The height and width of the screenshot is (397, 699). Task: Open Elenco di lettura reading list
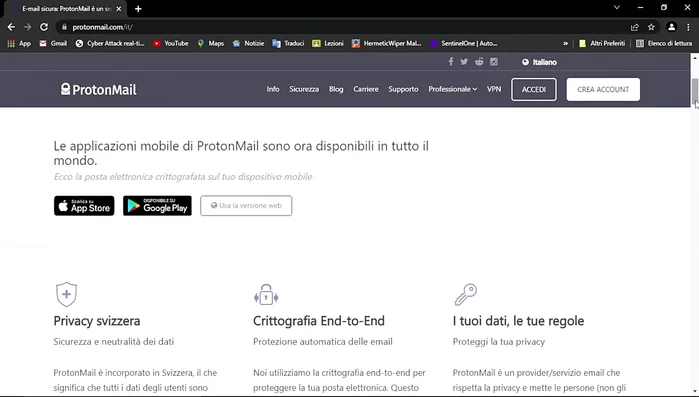(664, 43)
